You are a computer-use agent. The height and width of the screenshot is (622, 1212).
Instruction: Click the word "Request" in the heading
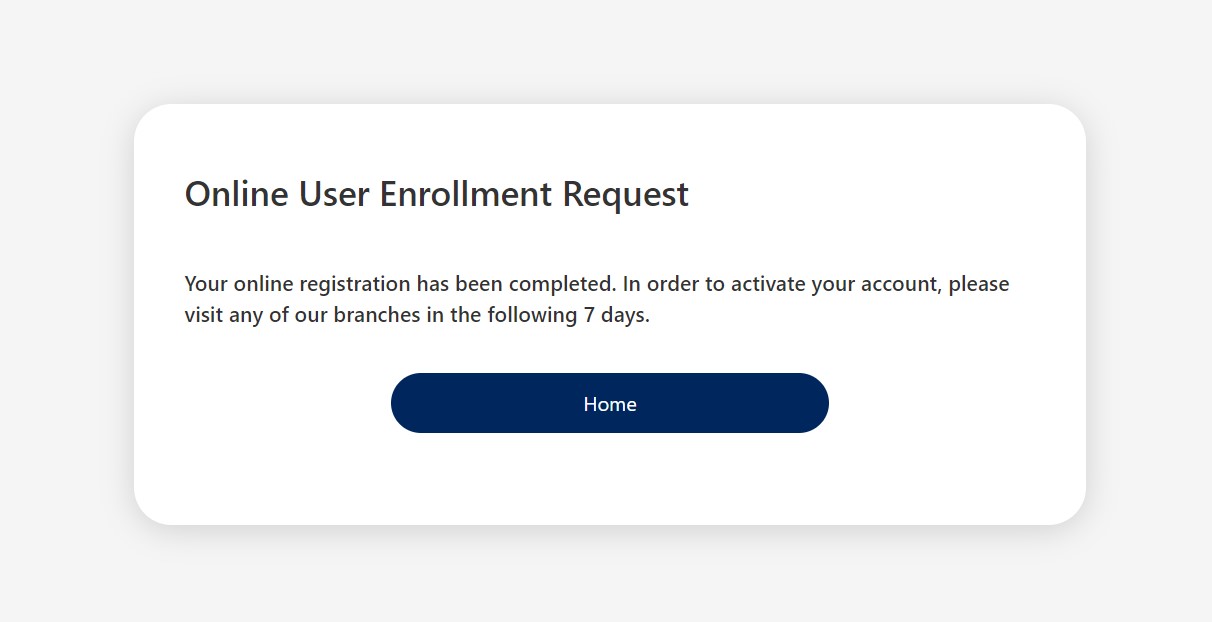click(626, 194)
